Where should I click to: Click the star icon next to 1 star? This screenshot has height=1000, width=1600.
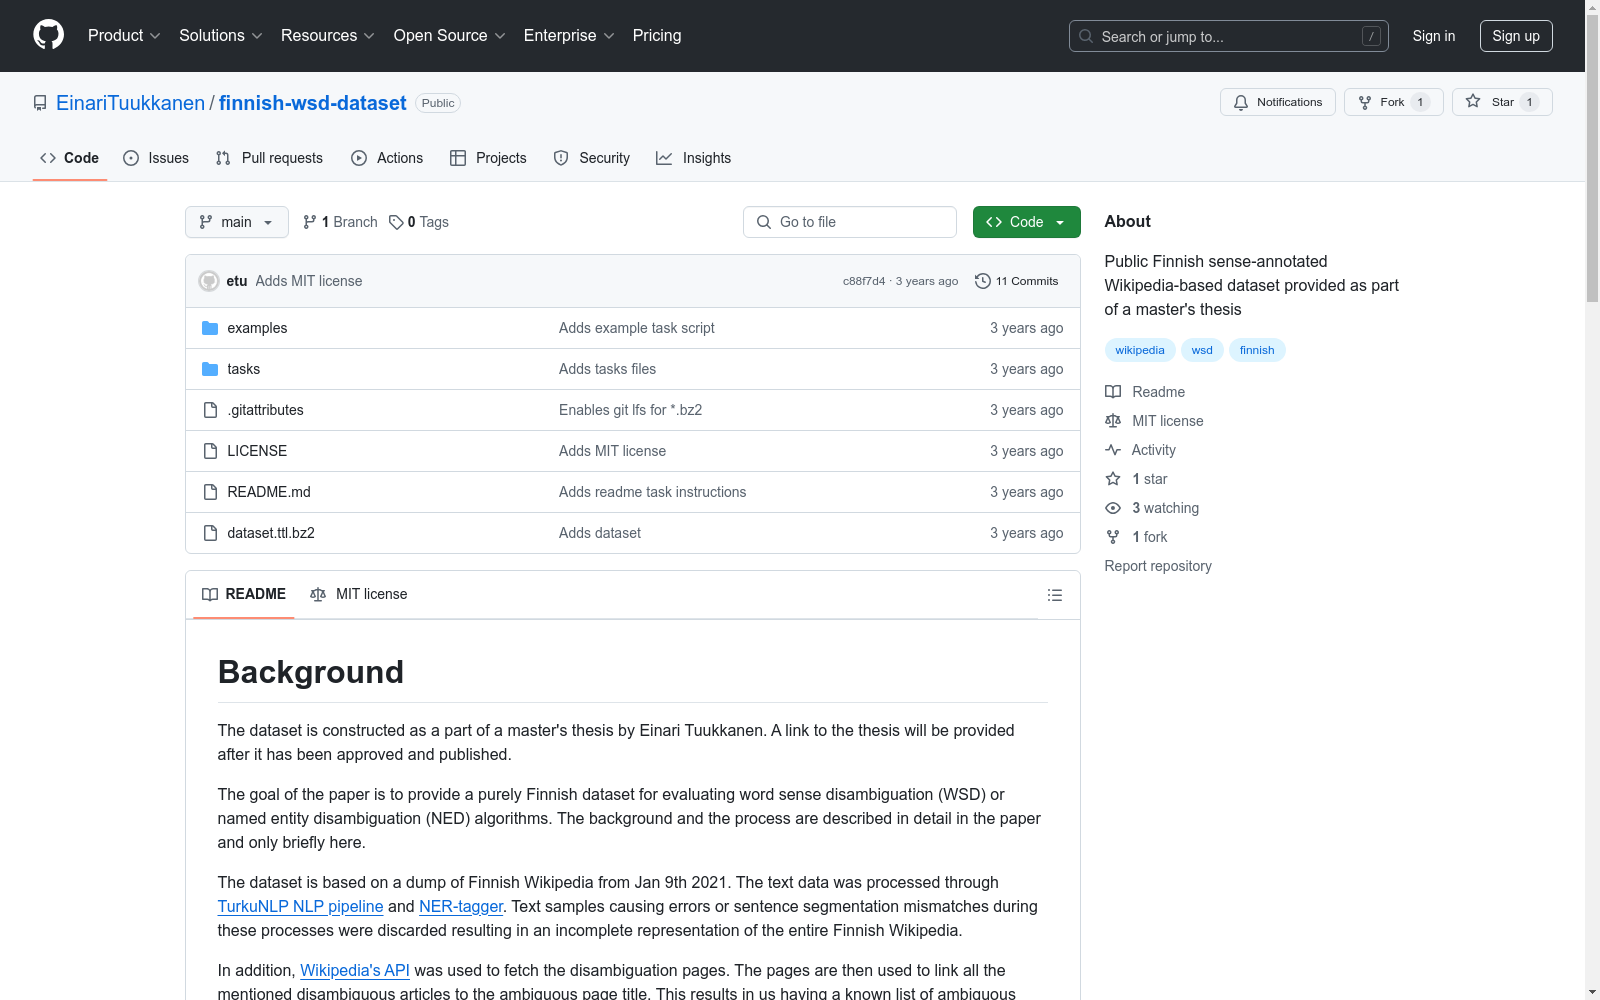click(1113, 479)
